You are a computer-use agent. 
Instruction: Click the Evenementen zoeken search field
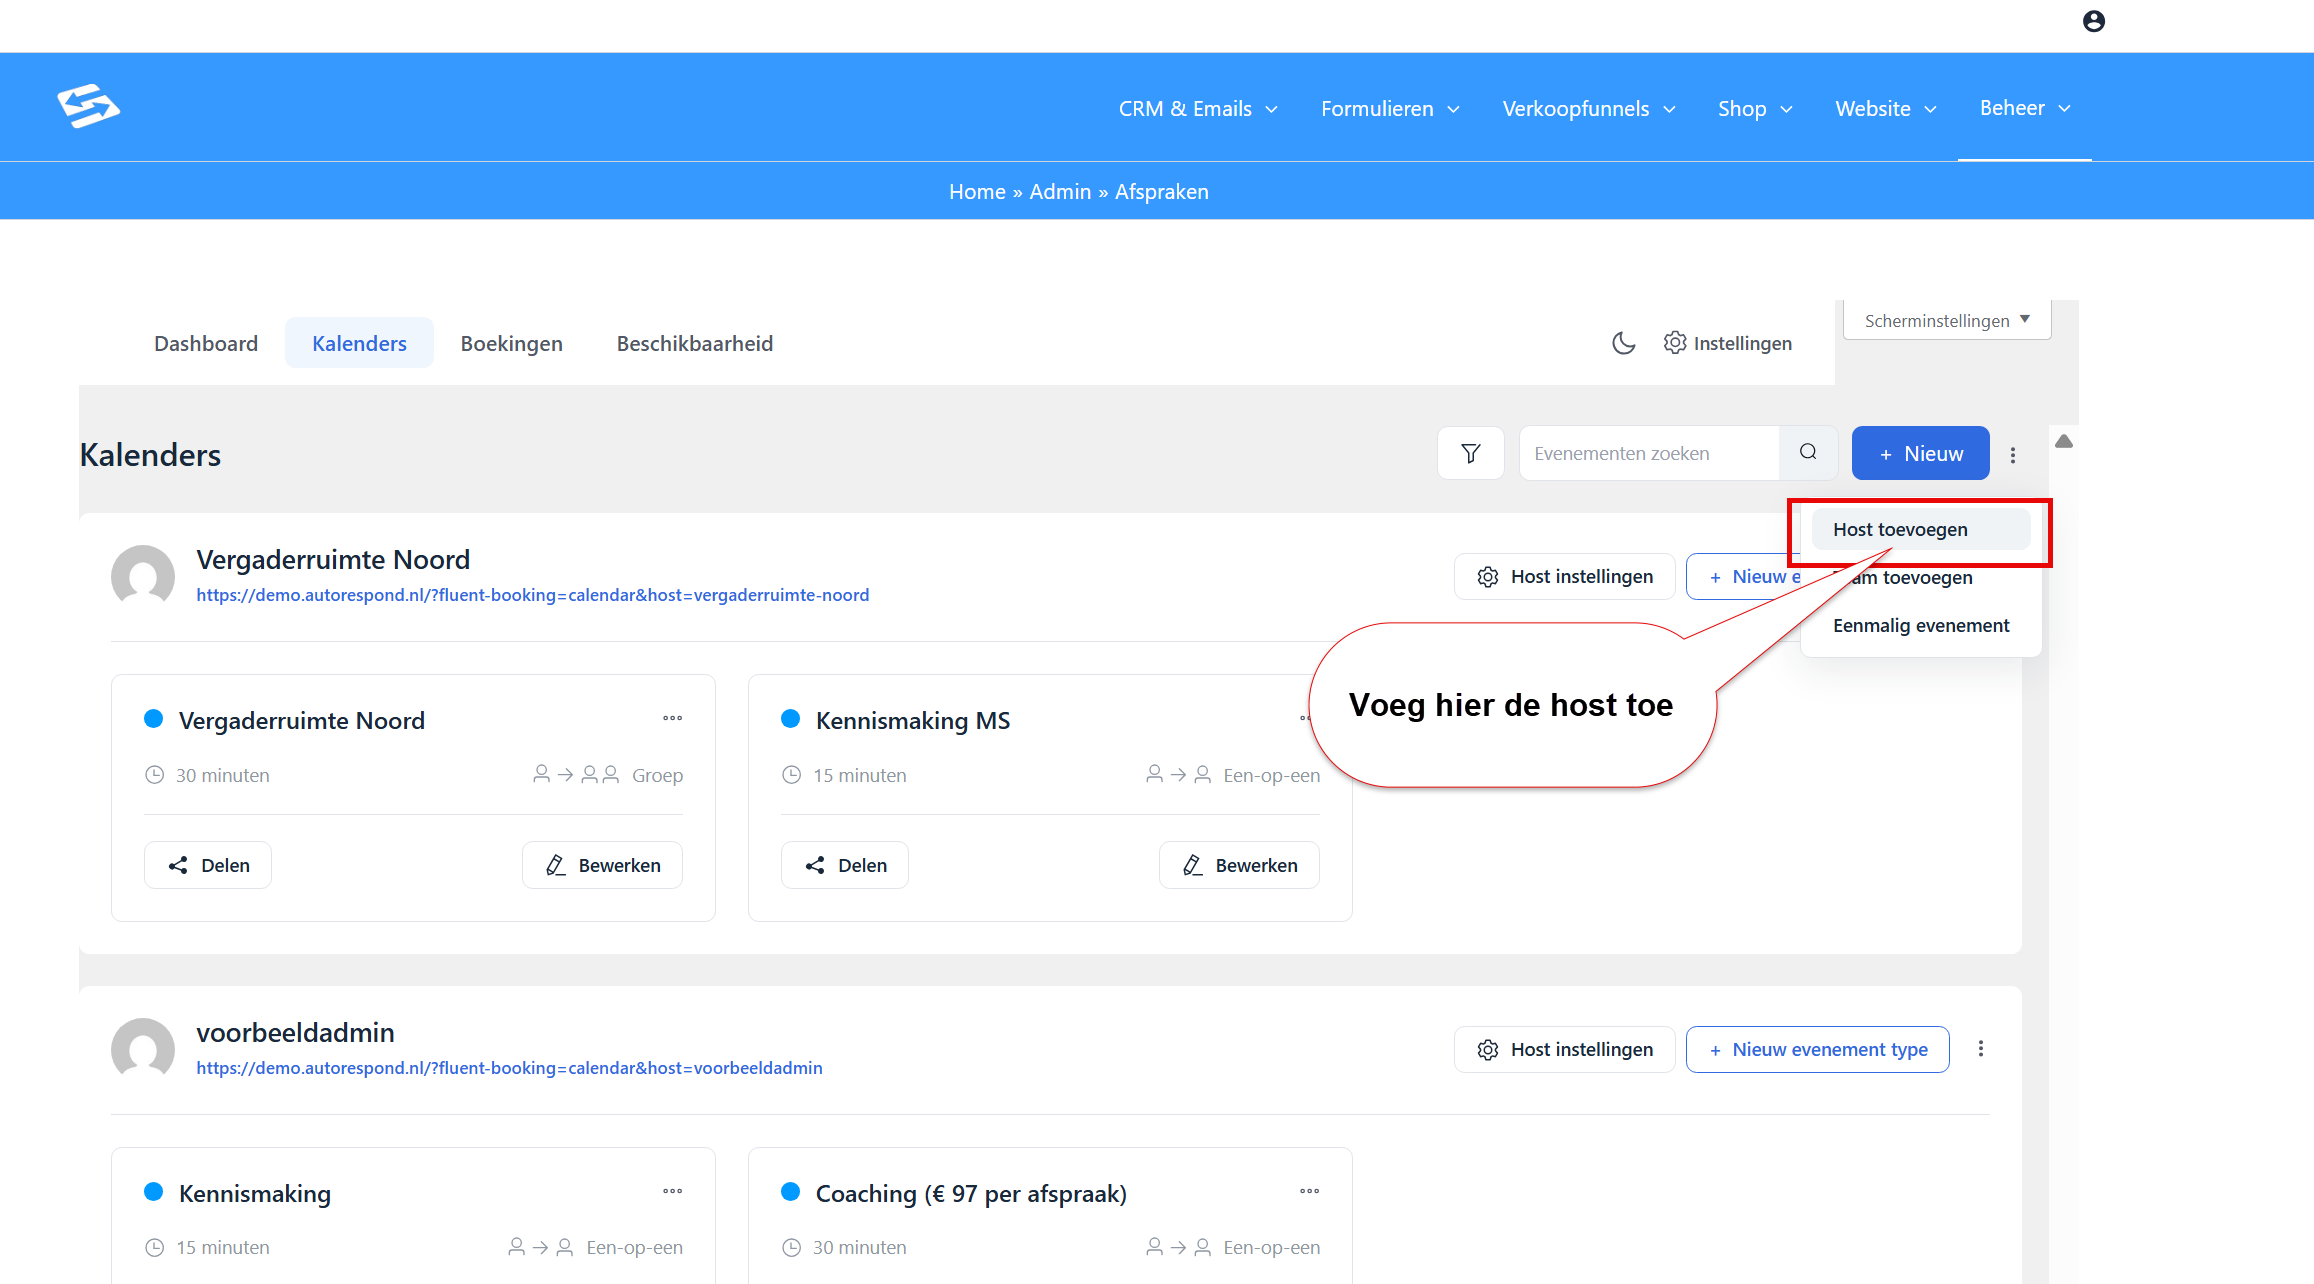tap(1649, 454)
